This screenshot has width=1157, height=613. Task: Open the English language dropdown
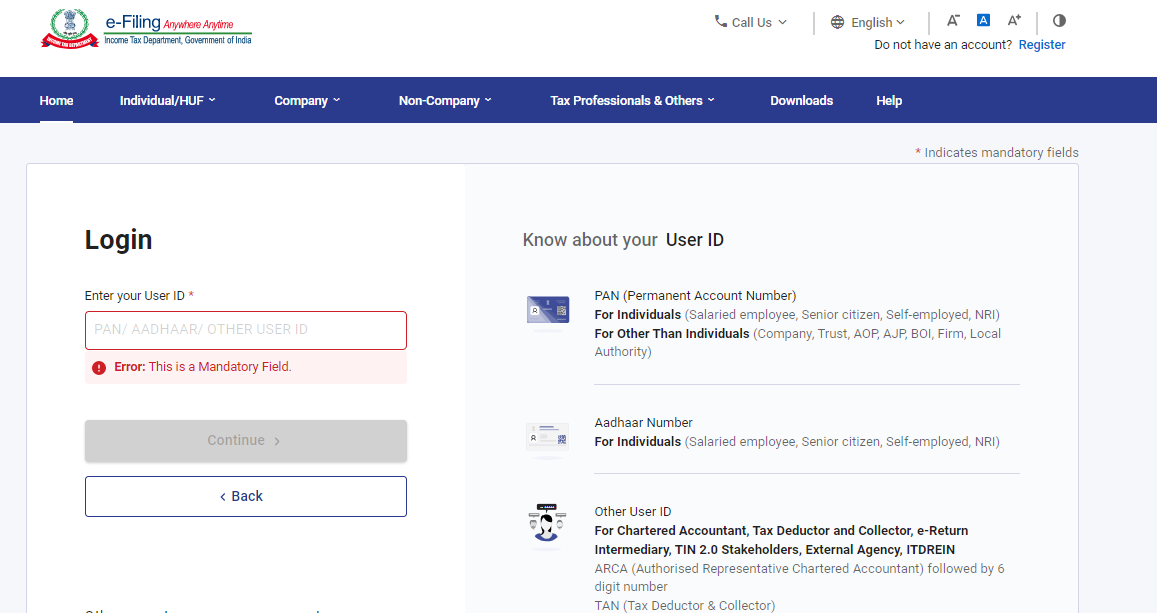coord(868,22)
